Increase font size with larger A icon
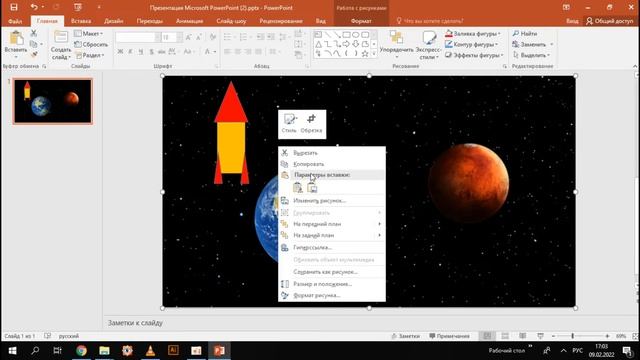This screenshot has width=640, height=360. (x=189, y=38)
